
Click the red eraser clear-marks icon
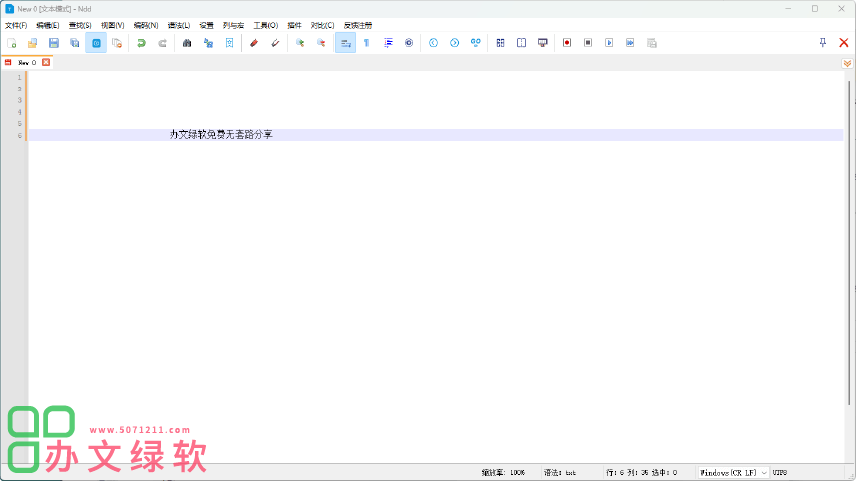point(254,43)
